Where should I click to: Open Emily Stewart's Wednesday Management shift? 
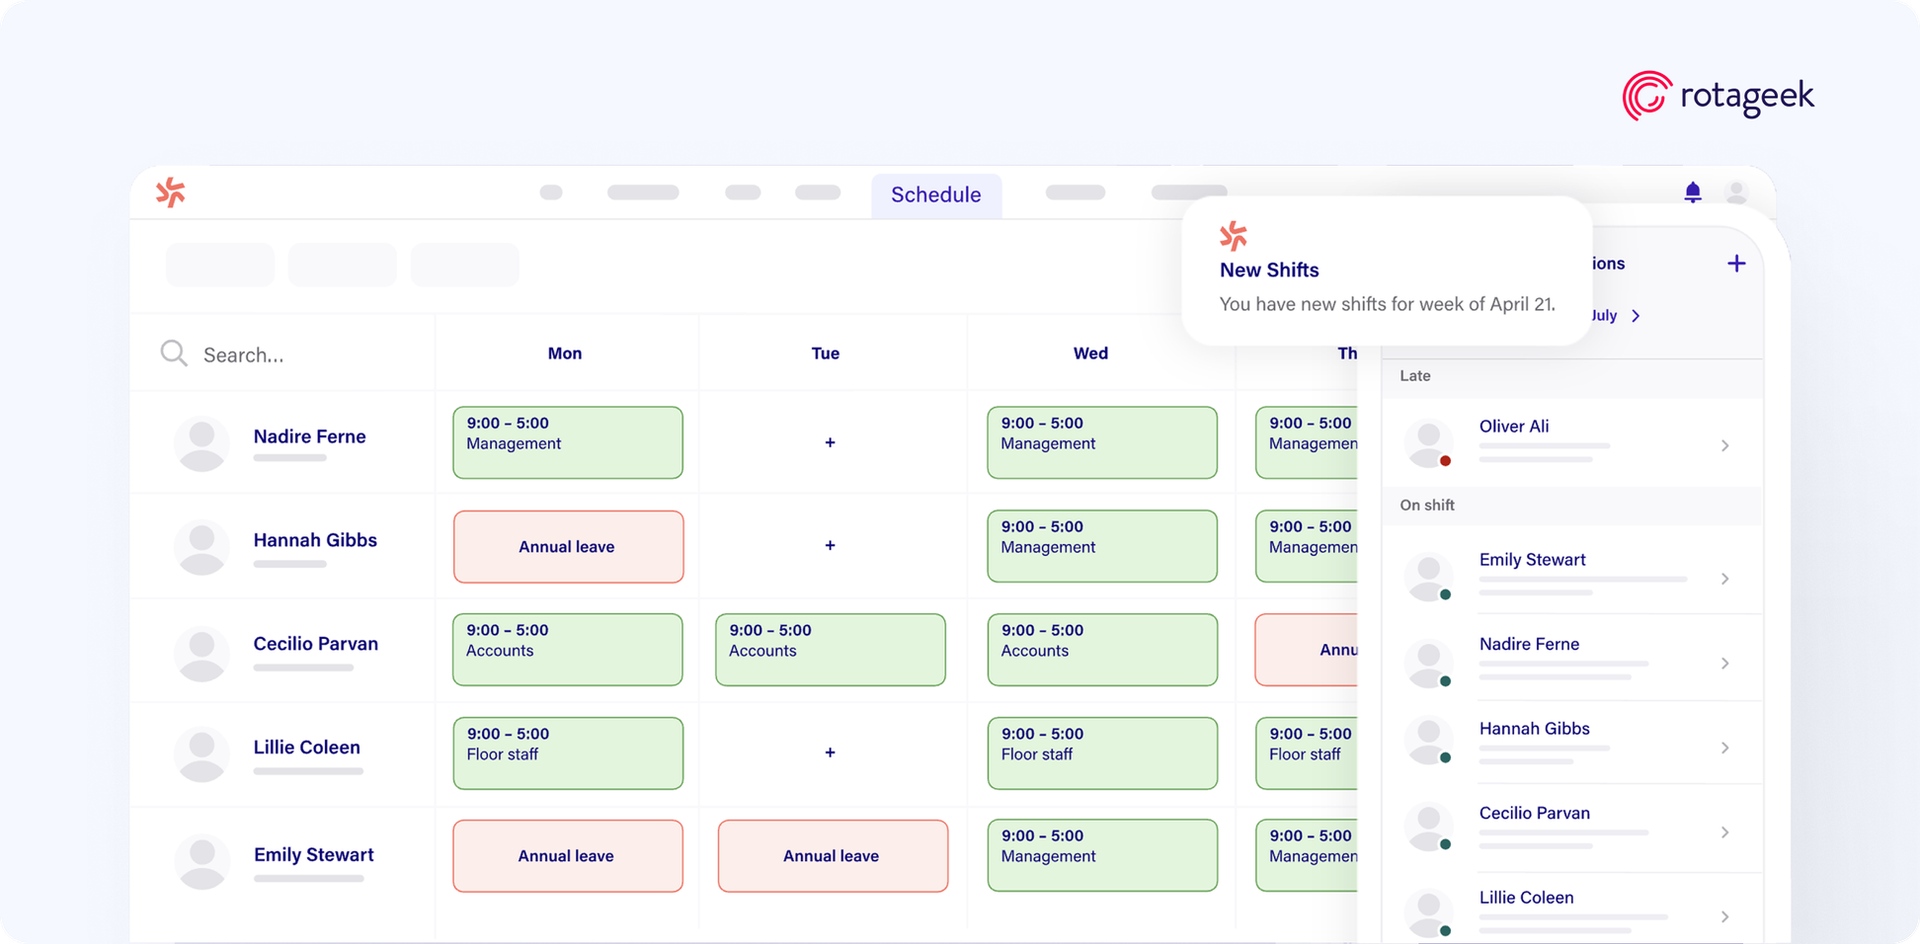click(1102, 856)
